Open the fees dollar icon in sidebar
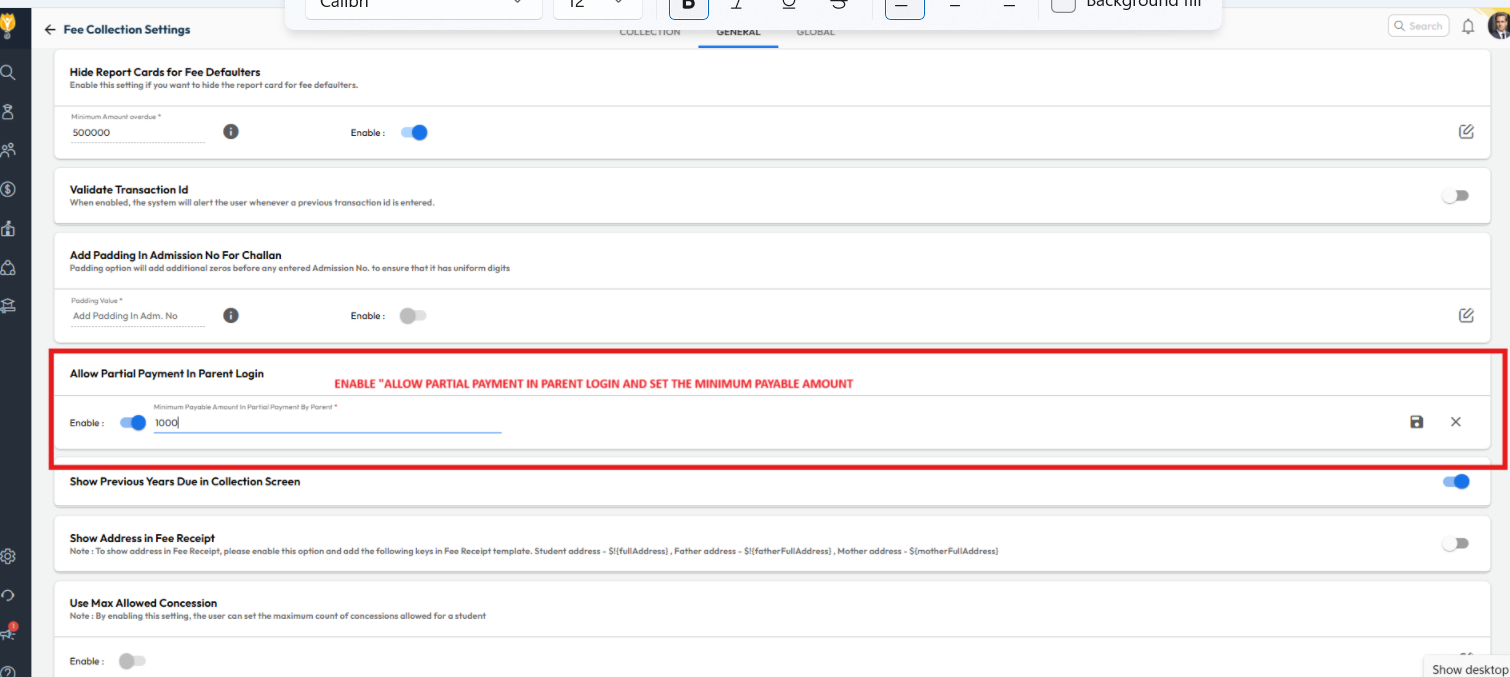1510x677 pixels. coord(8,189)
